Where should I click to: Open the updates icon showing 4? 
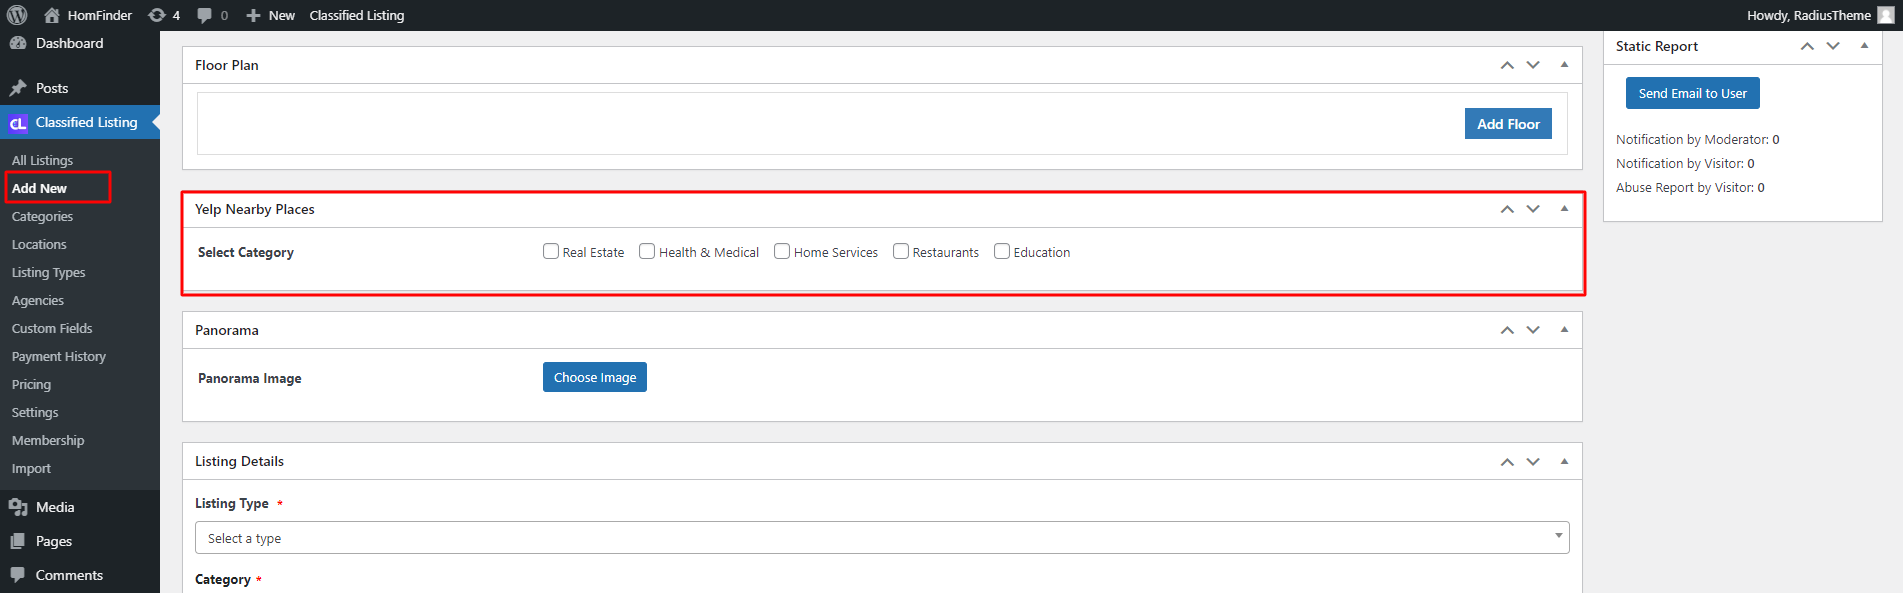(x=157, y=15)
